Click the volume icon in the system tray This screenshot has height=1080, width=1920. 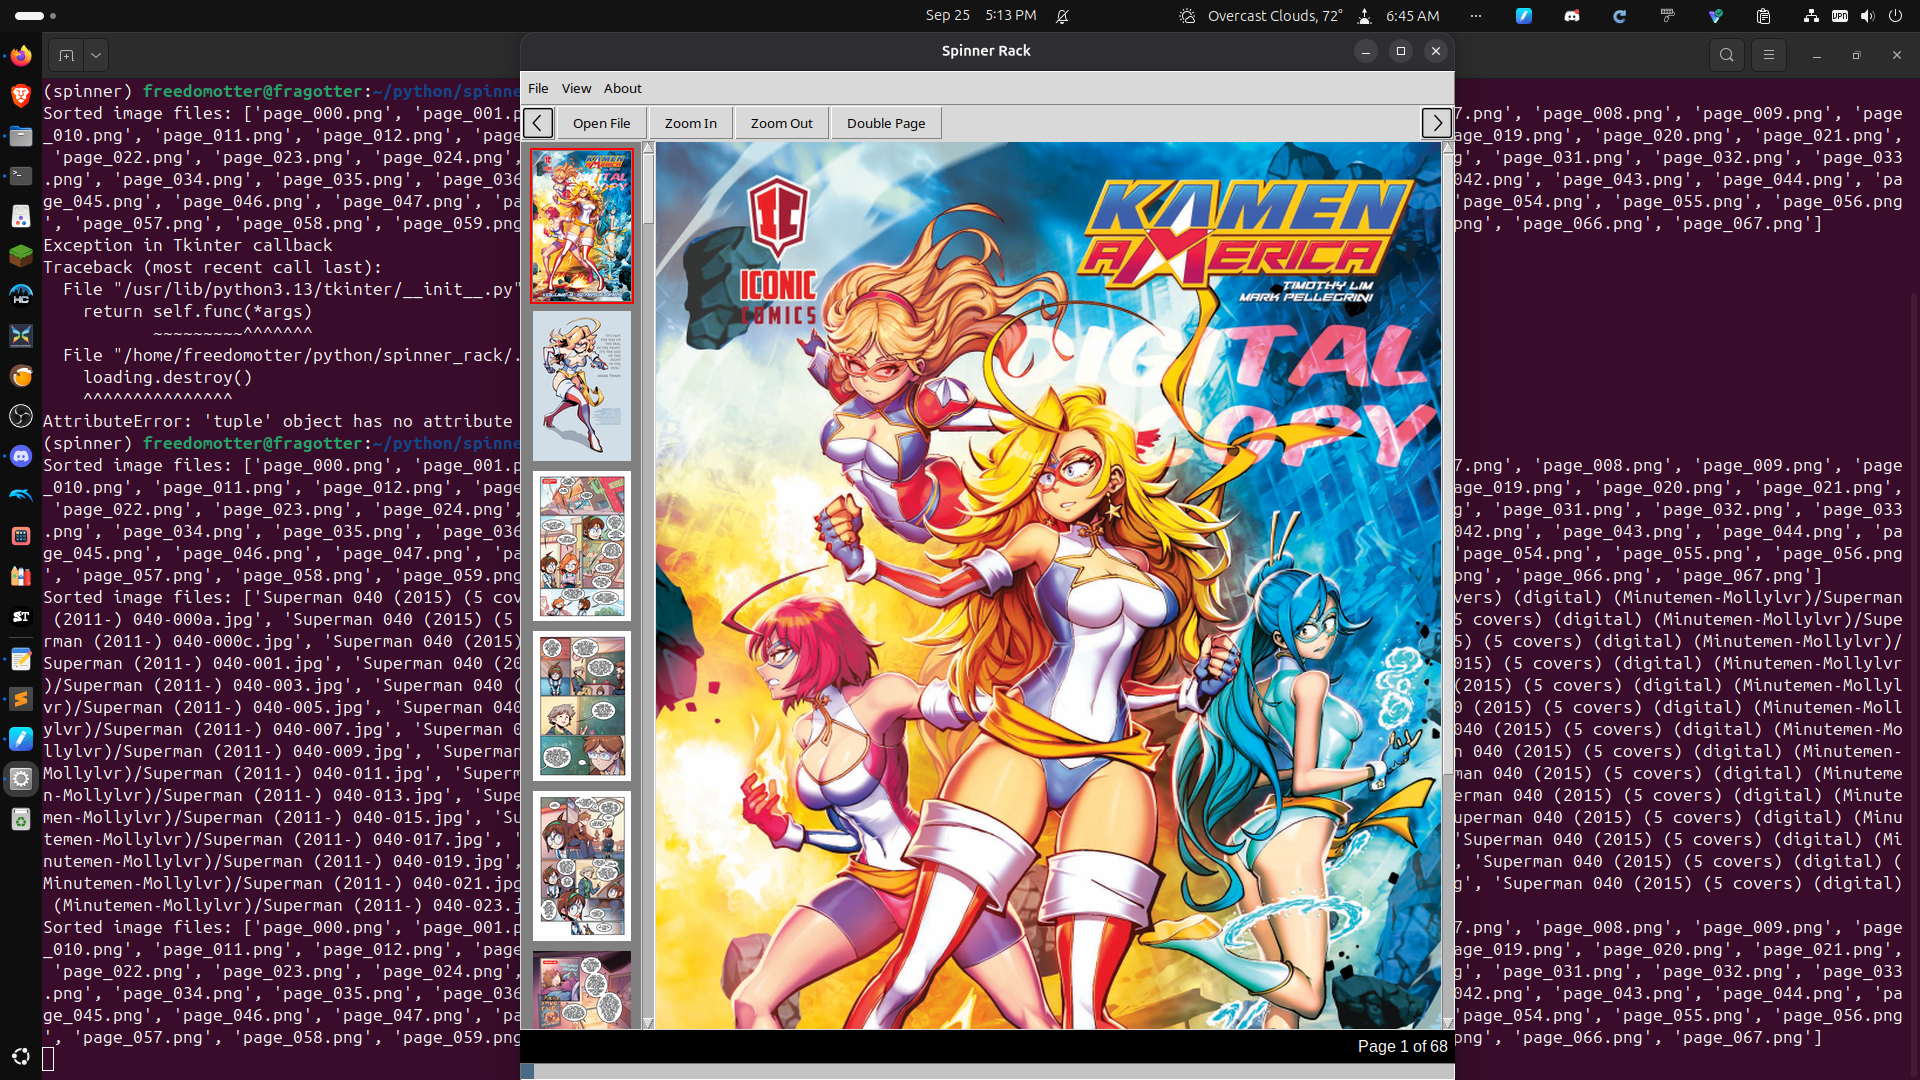pyautogui.click(x=1867, y=16)
